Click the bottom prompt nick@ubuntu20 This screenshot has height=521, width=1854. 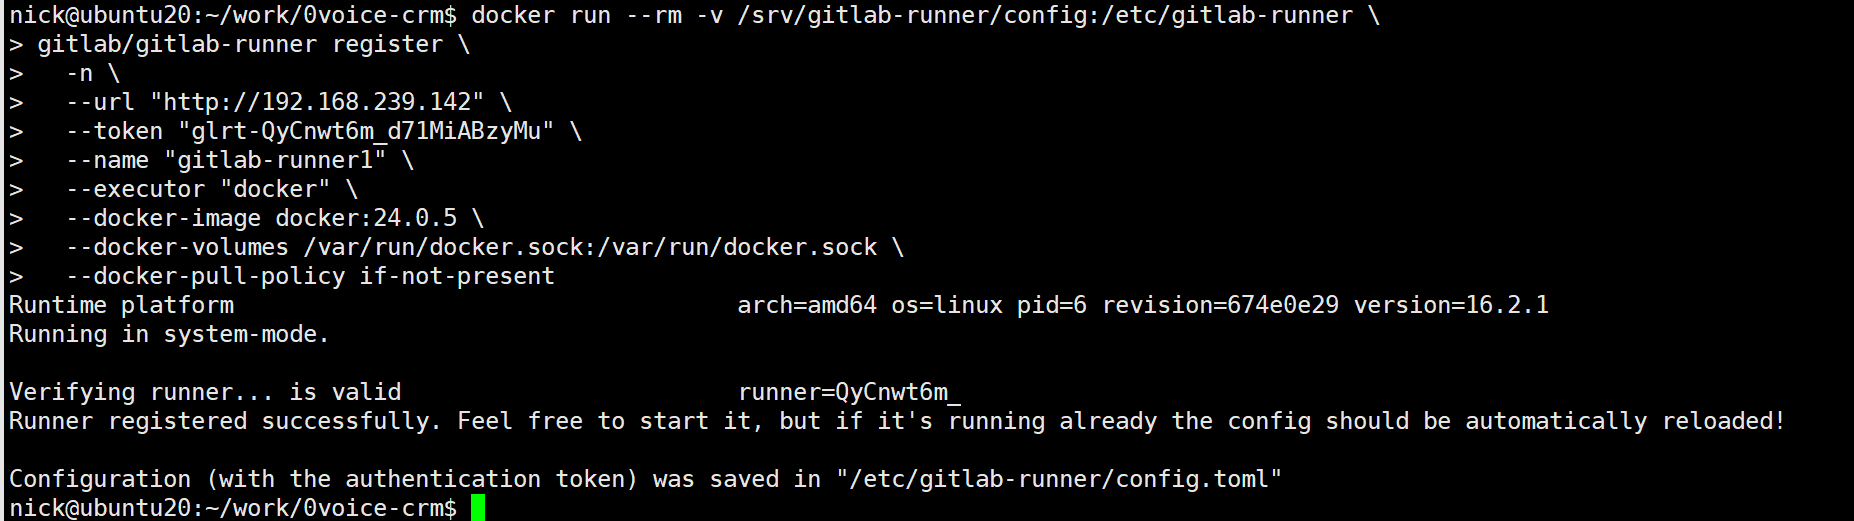click(x=99, y=508)
